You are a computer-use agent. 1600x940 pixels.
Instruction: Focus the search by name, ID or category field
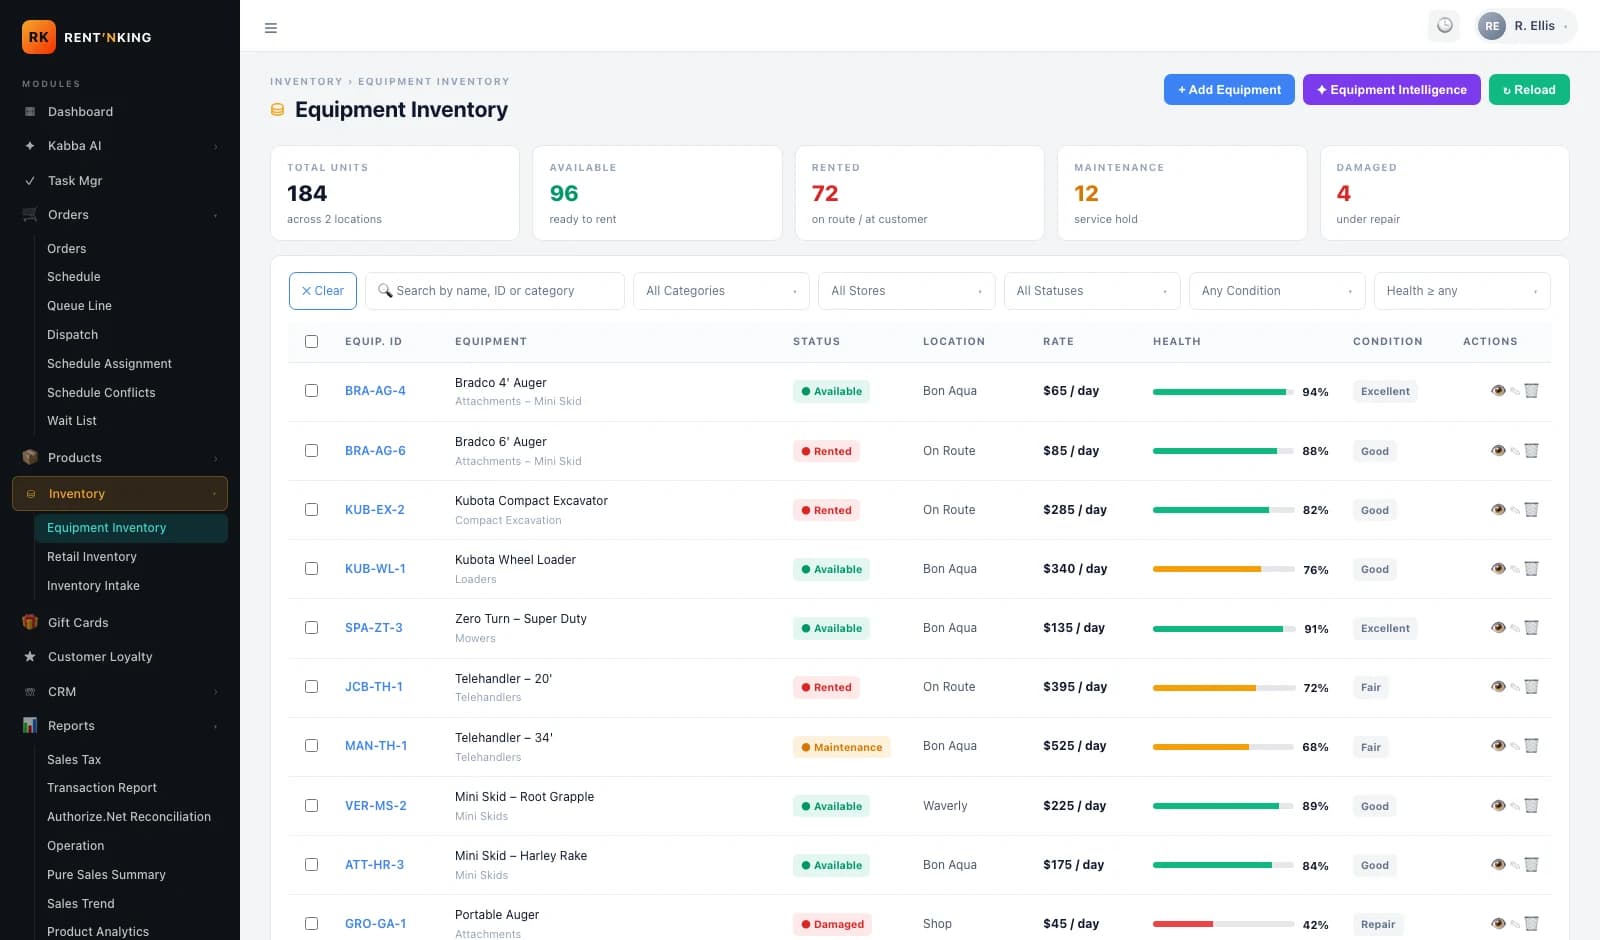pos(495,291)
